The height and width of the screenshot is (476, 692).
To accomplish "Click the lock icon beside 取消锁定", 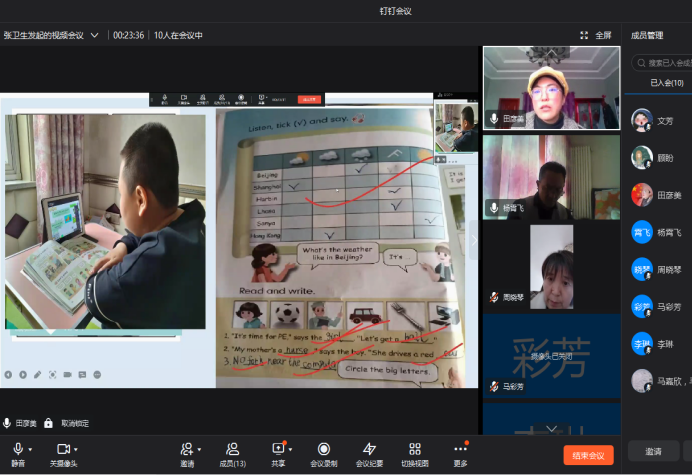I will [48, 423].
